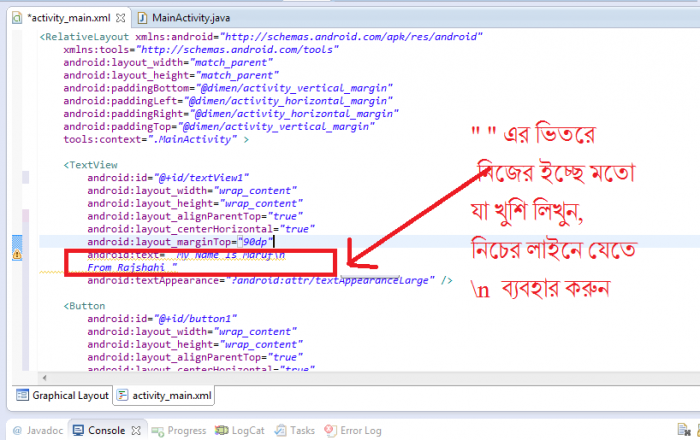Open the Error Log view
The image size is (700, 440).
(x=353, y=431)
